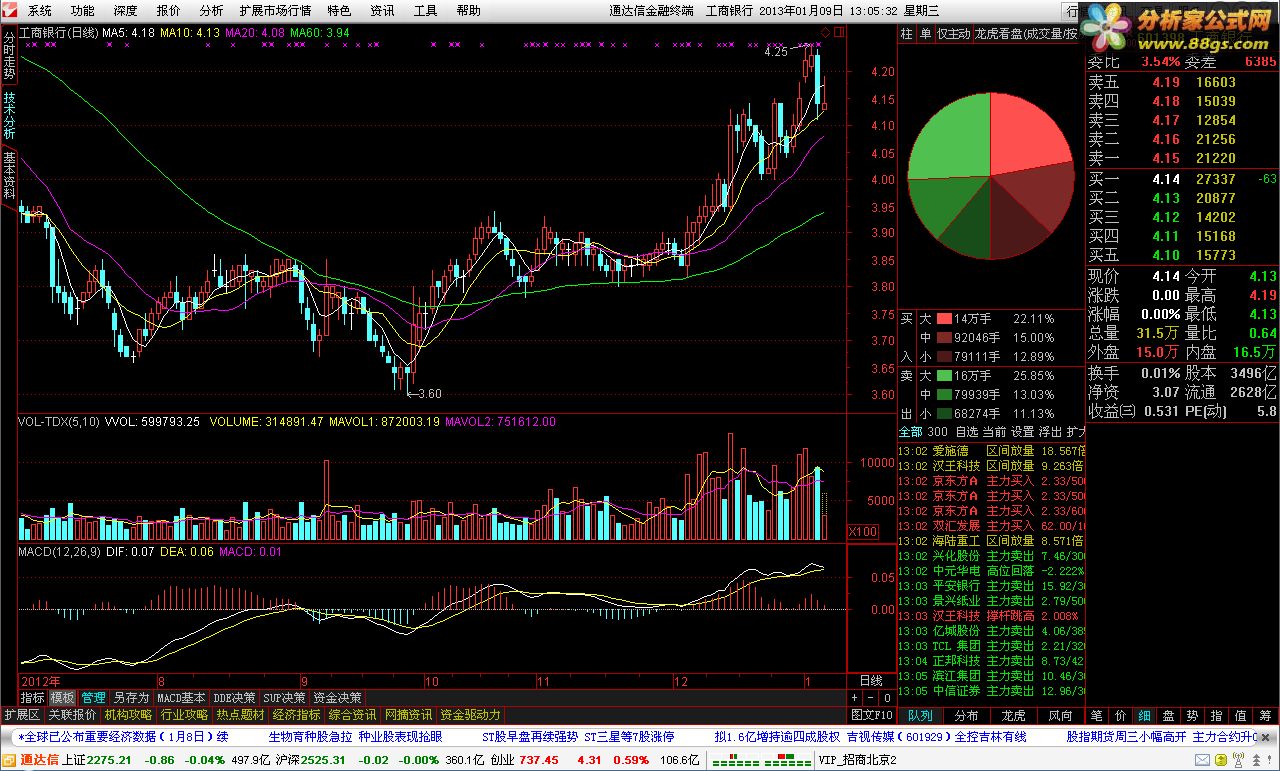This screenshot has width=1280, height=771.
Task: Switch quote panel to 笔 view
Action: [1097, 715]
